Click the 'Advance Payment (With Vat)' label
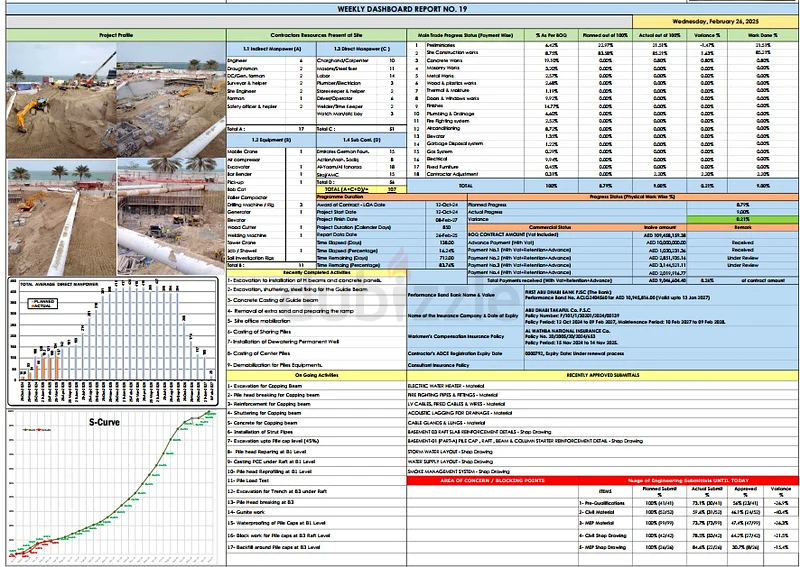The image size is (800, 567). [x=501, y=243]
